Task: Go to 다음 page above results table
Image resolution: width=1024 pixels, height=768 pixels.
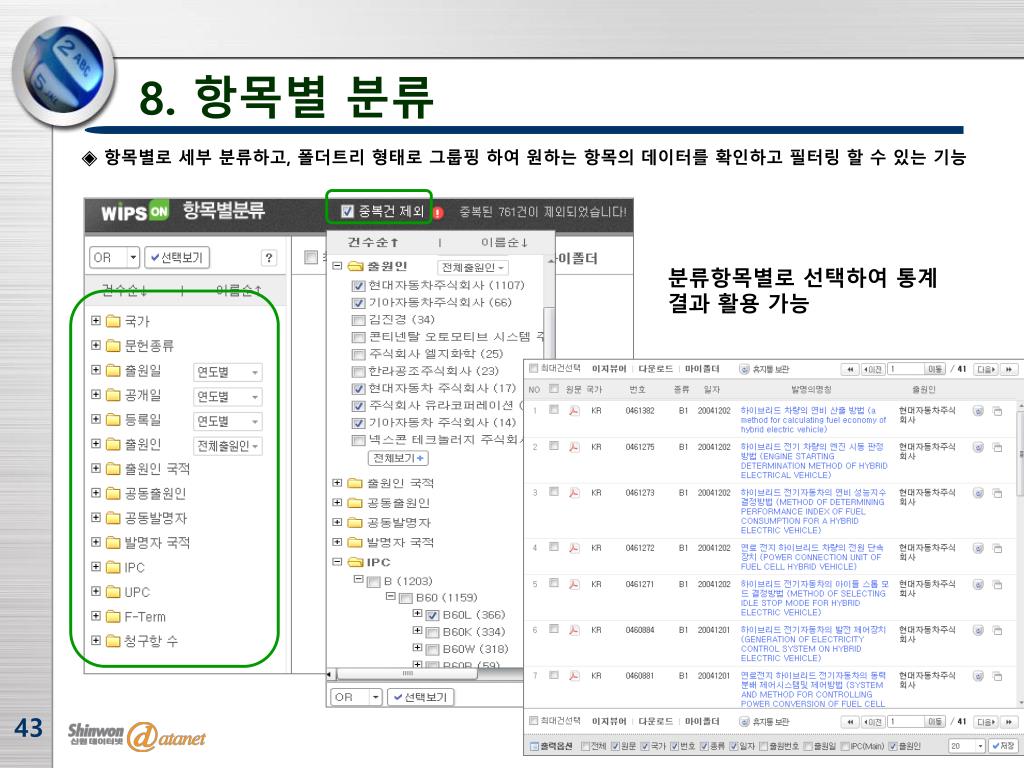Action: click(x=985, y=370)
